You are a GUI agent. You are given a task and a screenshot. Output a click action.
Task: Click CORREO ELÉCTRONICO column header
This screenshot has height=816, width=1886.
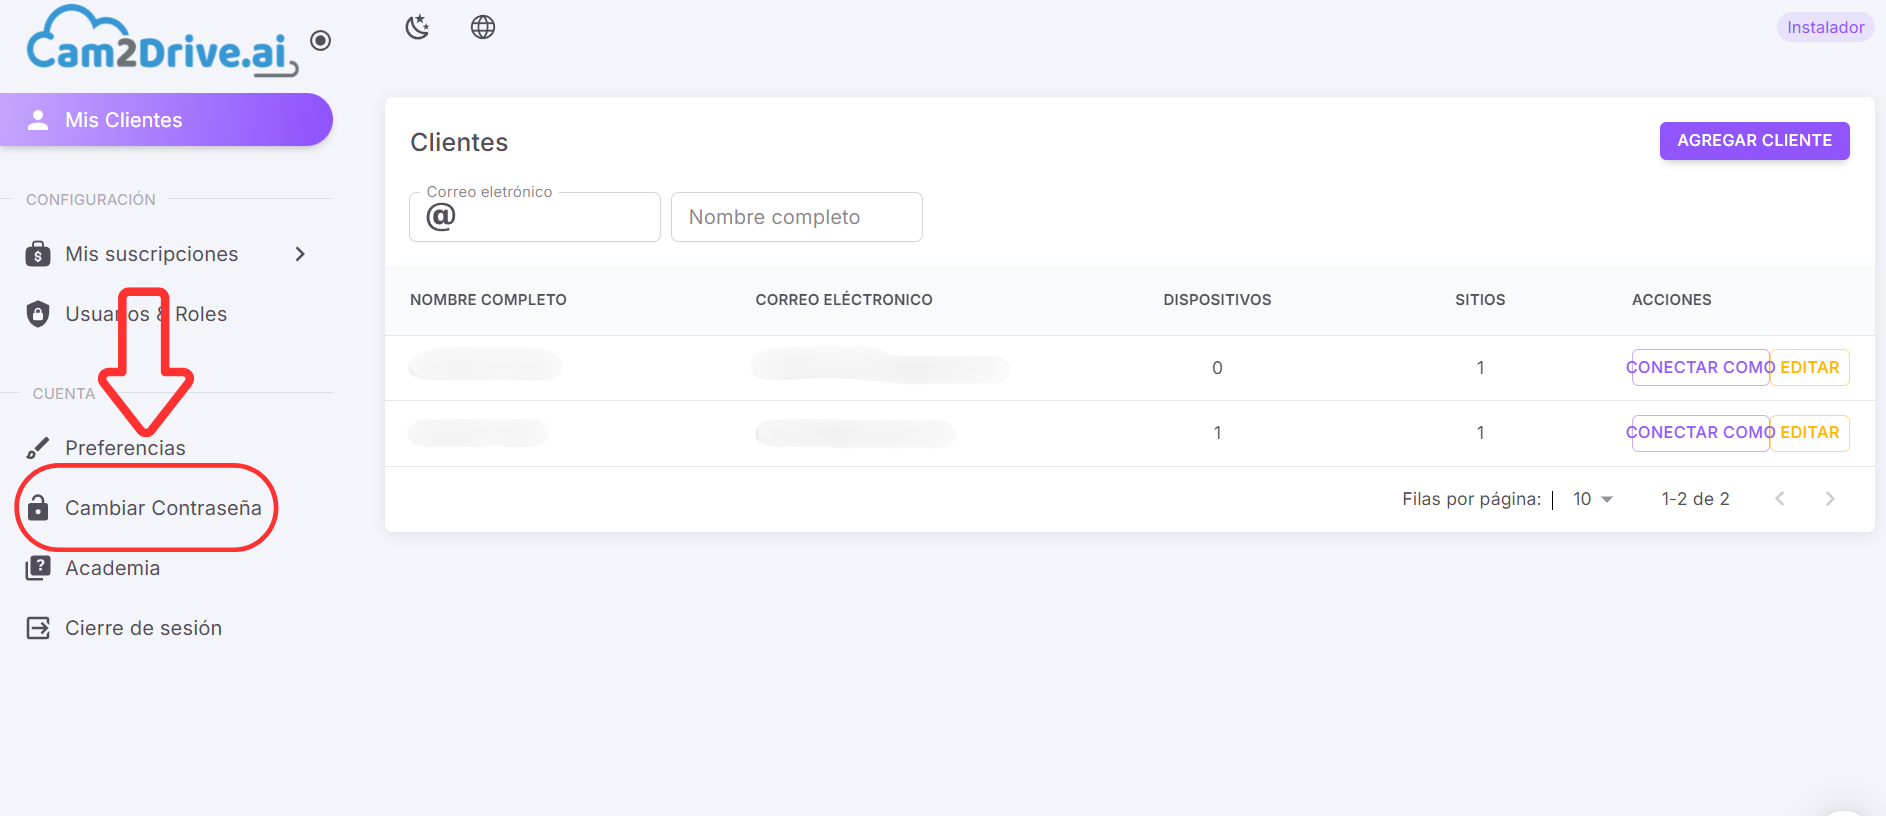click(844, 300)
